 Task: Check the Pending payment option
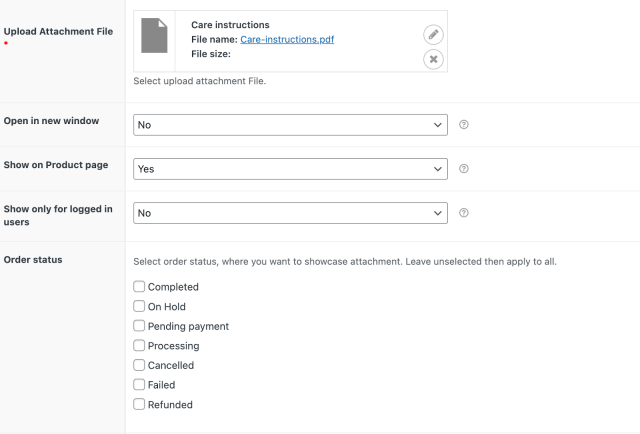(140, 326)
